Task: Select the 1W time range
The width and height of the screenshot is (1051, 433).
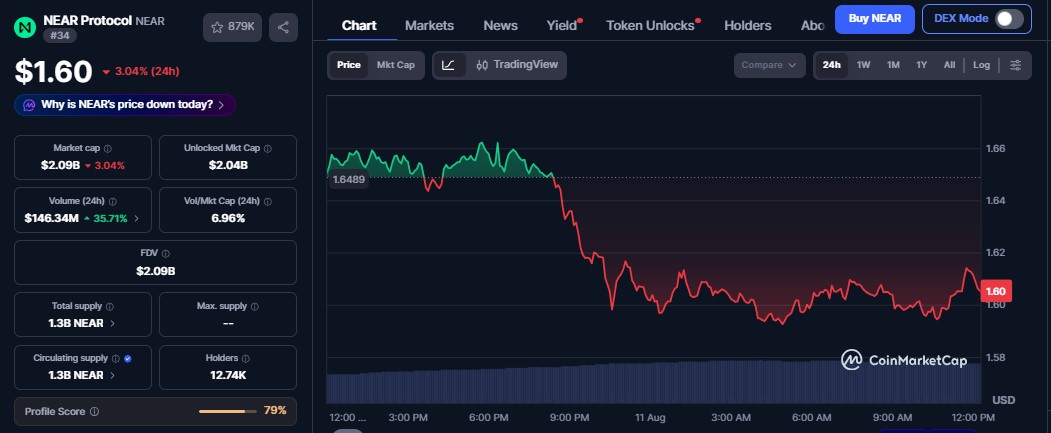Action: coord(863,65)
